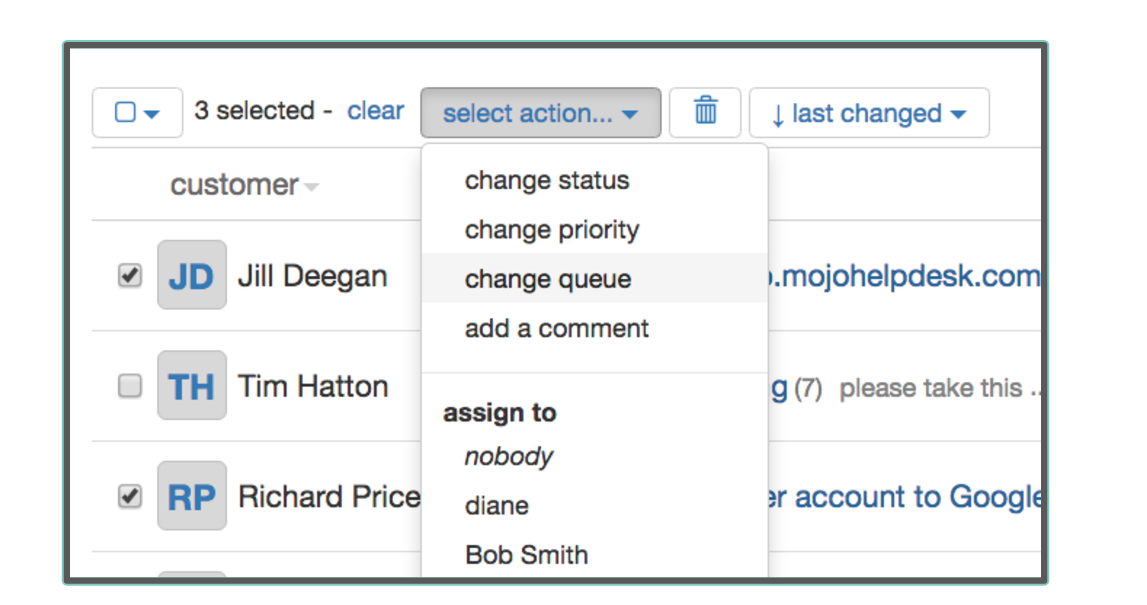Open the mojohelpdesk.com ticket link
Screen dimensions: 1147x605
tap(905, 276)
